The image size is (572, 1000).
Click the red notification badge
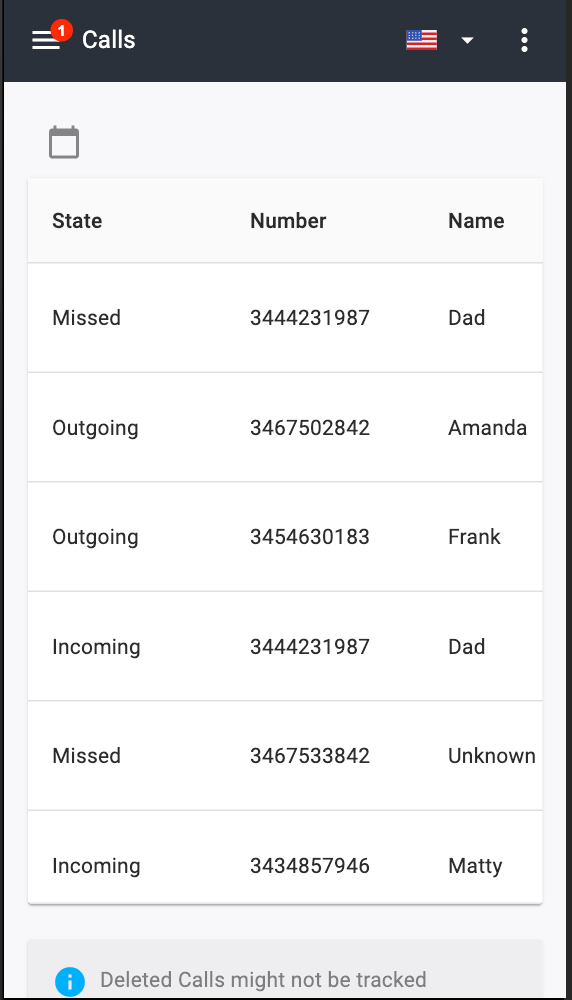pos(61,30)
